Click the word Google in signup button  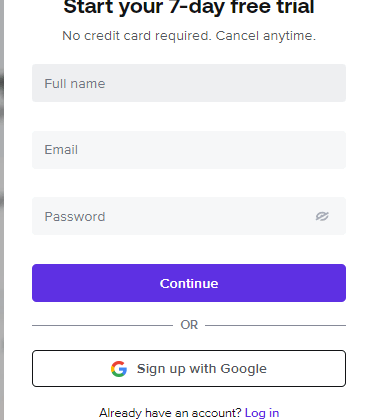(x=244, y=369)
